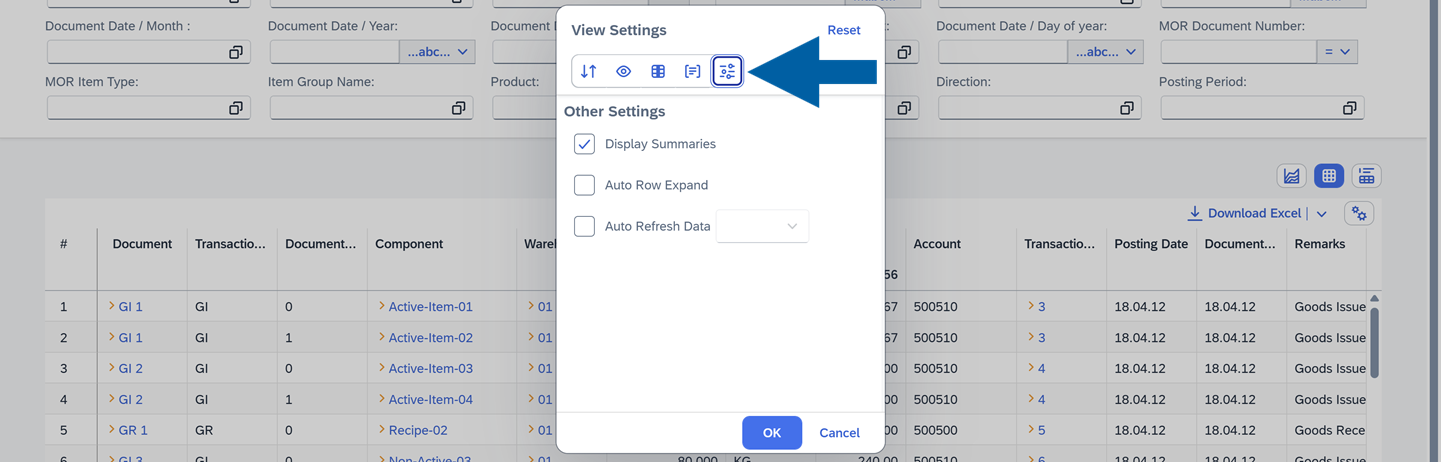Open value help for Posting Period
The width and height of the screenshot is (1441, 463).
coord(1350,108)
